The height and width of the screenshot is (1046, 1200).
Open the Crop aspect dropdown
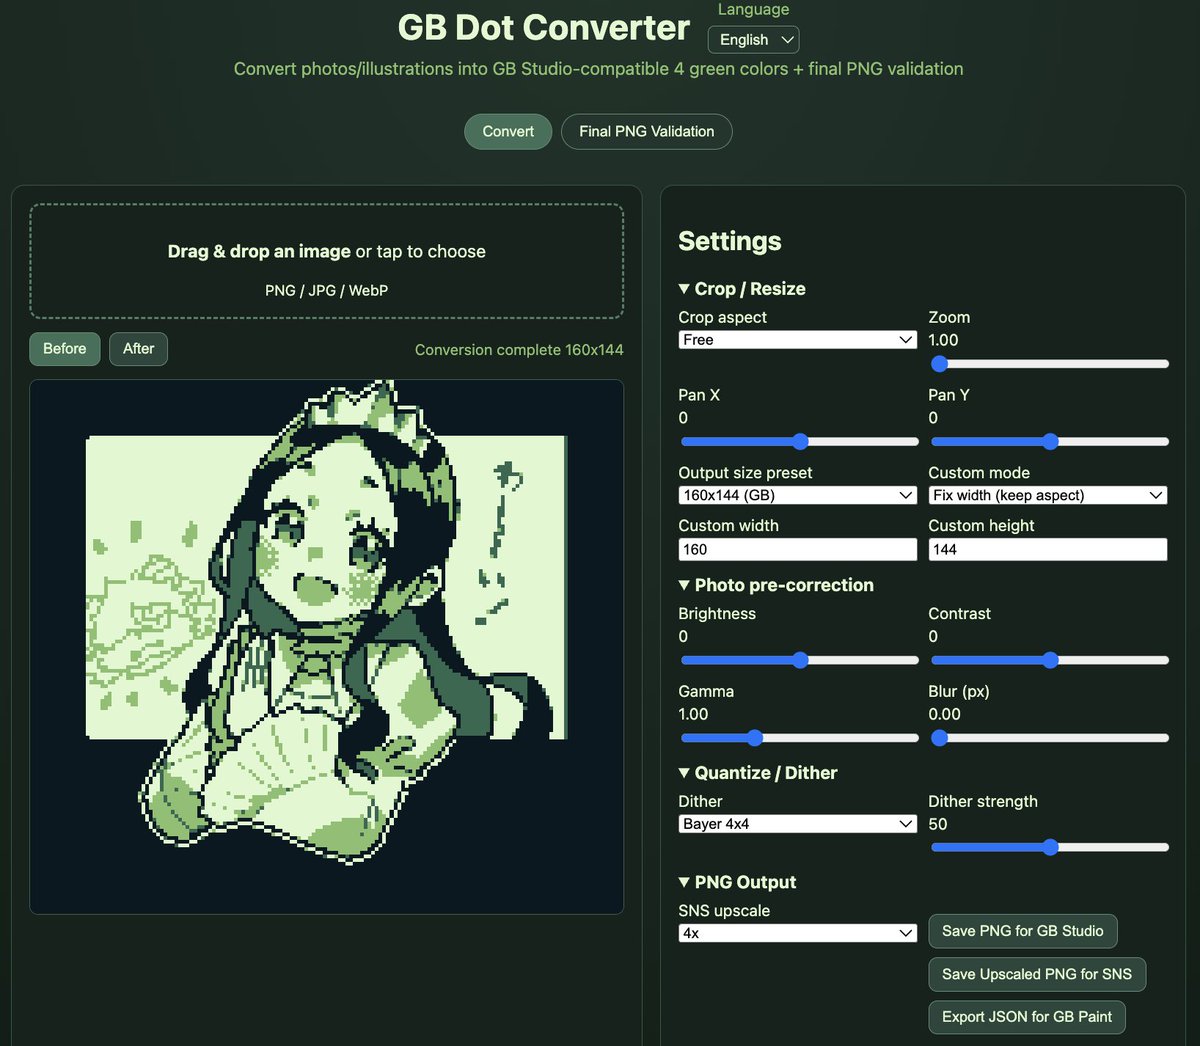tap(798, 340)
